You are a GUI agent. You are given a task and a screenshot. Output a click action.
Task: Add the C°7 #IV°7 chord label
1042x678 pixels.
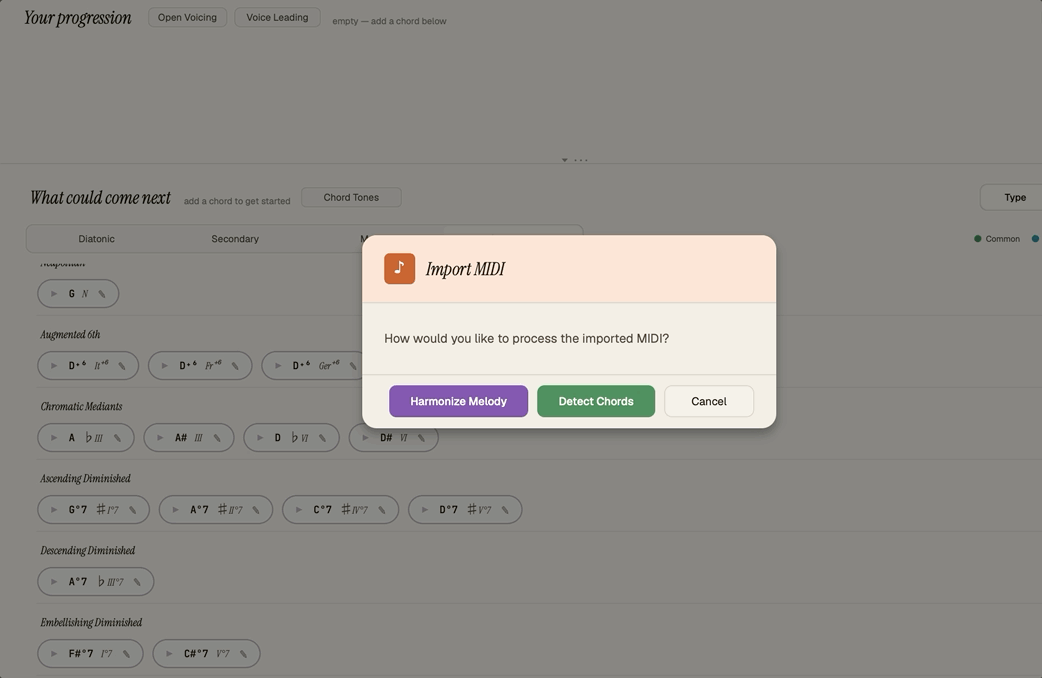pyautogui.click(x=340, y=510)
